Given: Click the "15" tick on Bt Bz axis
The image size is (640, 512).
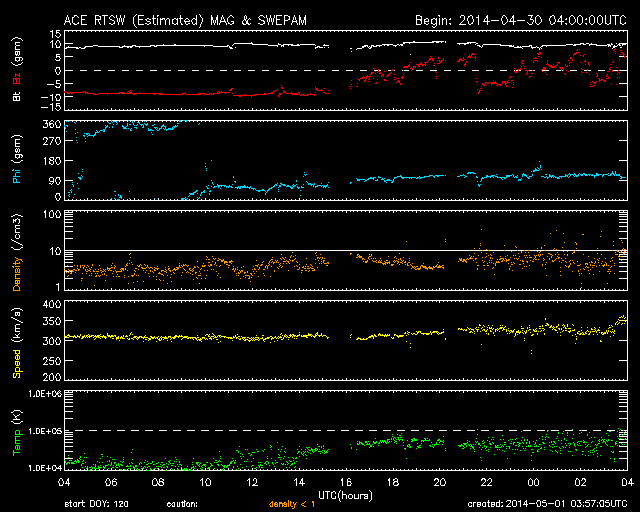Looking at the screenshot, I should [56, 34].
